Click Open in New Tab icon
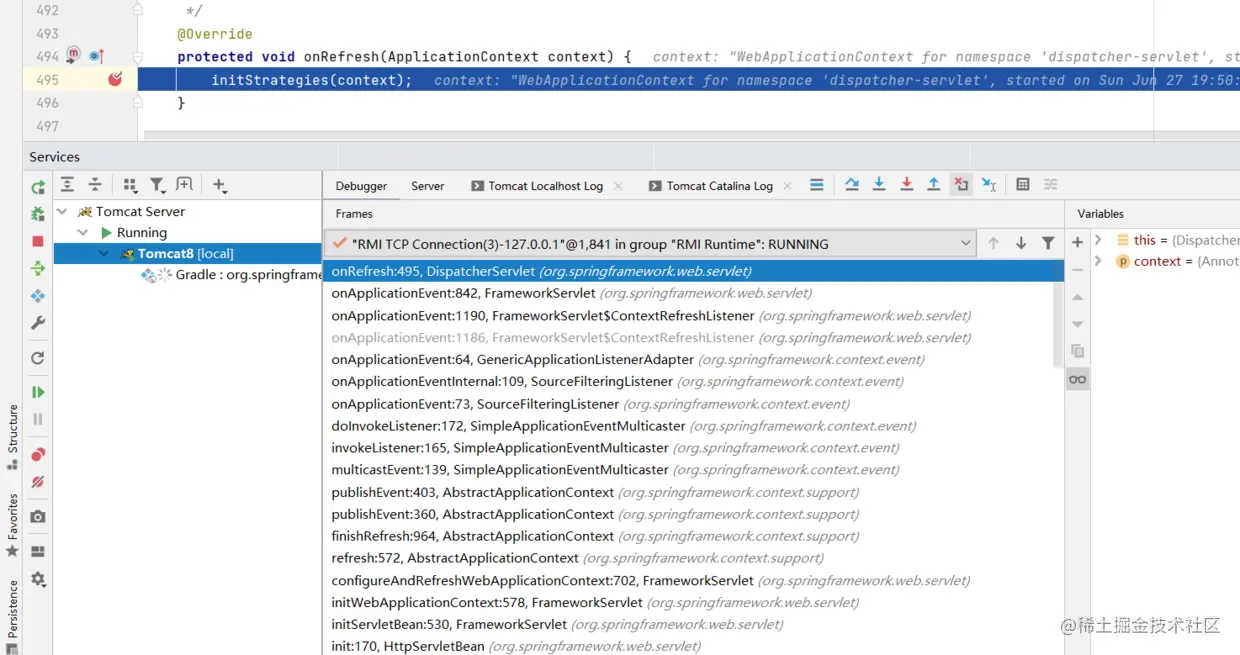The image size is (1240, 655). tap(184, 184)
